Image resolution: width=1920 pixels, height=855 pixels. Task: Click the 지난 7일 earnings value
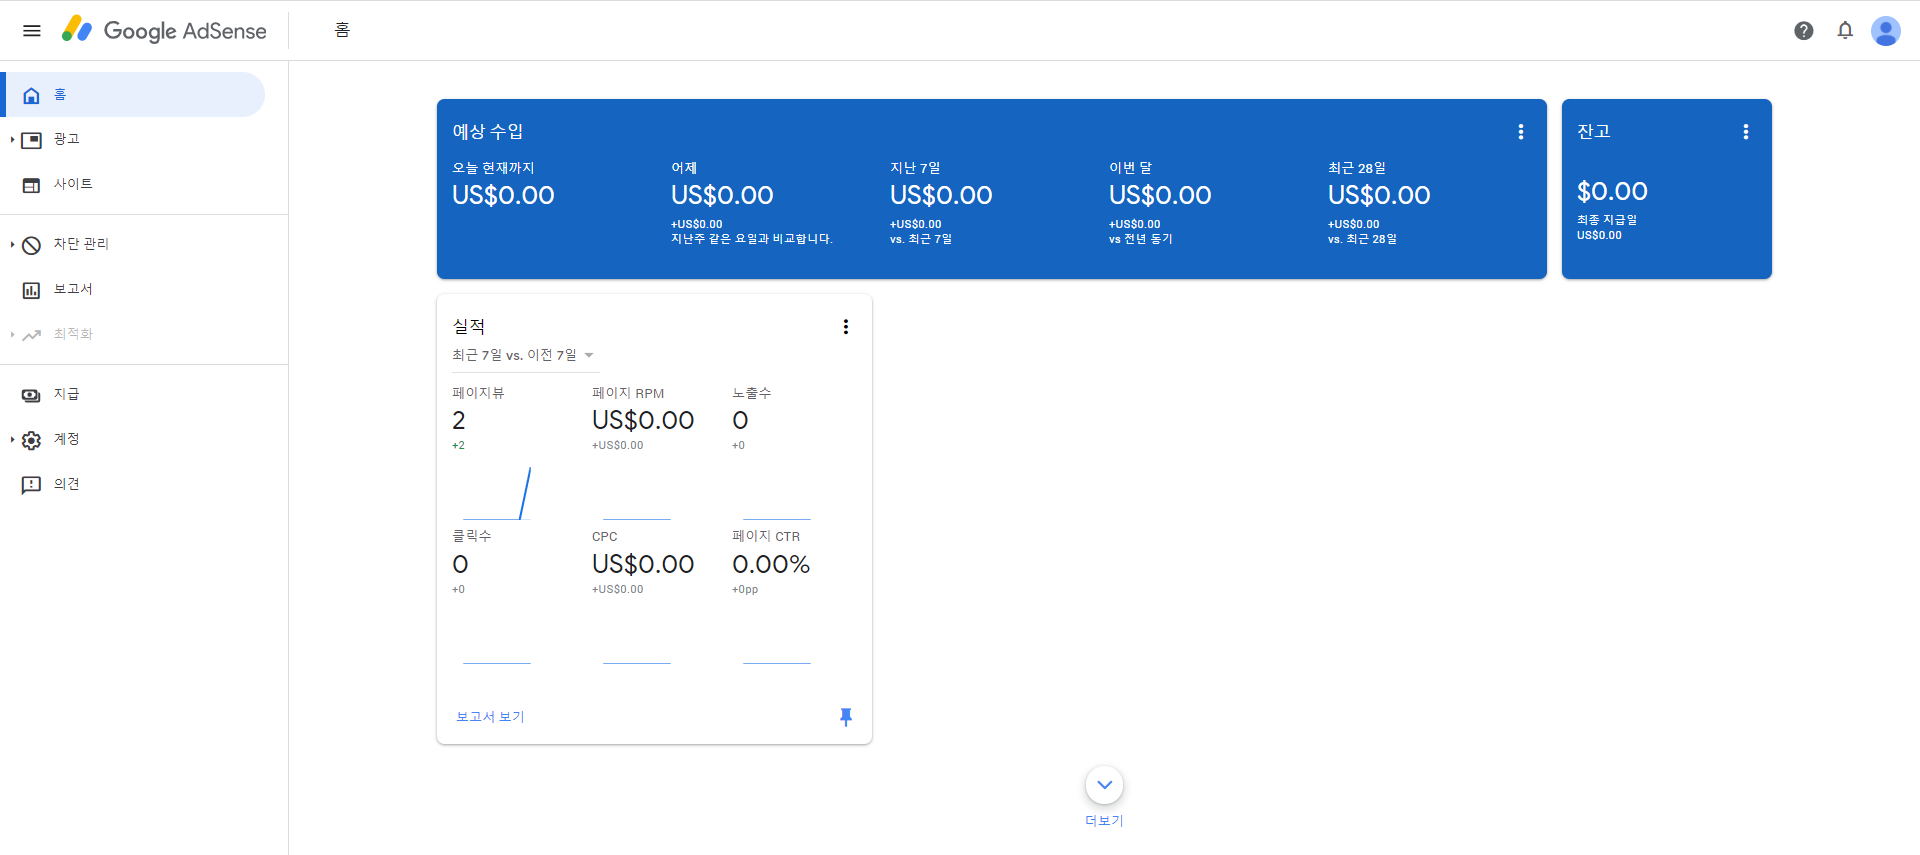coord(941,195)
